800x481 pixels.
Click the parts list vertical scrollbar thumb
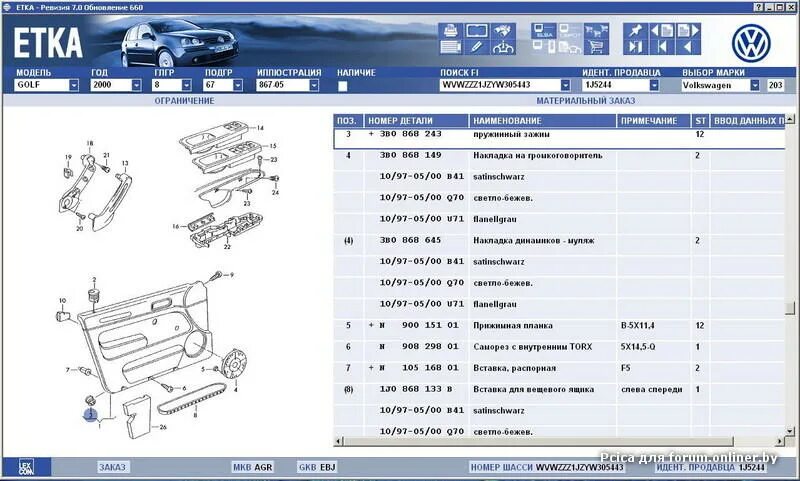(x=790, y=308)
